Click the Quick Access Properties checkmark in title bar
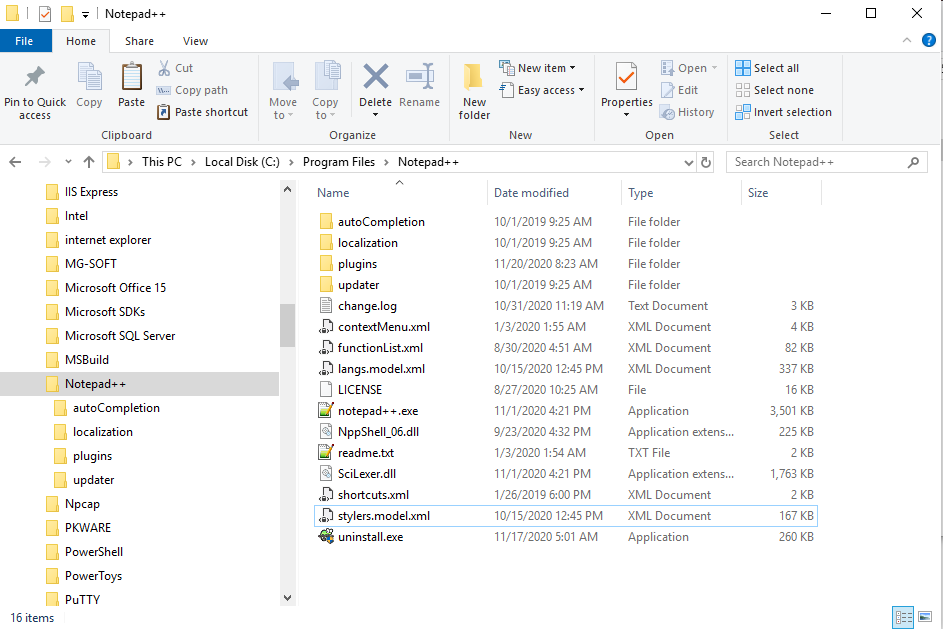 point(45,14)
